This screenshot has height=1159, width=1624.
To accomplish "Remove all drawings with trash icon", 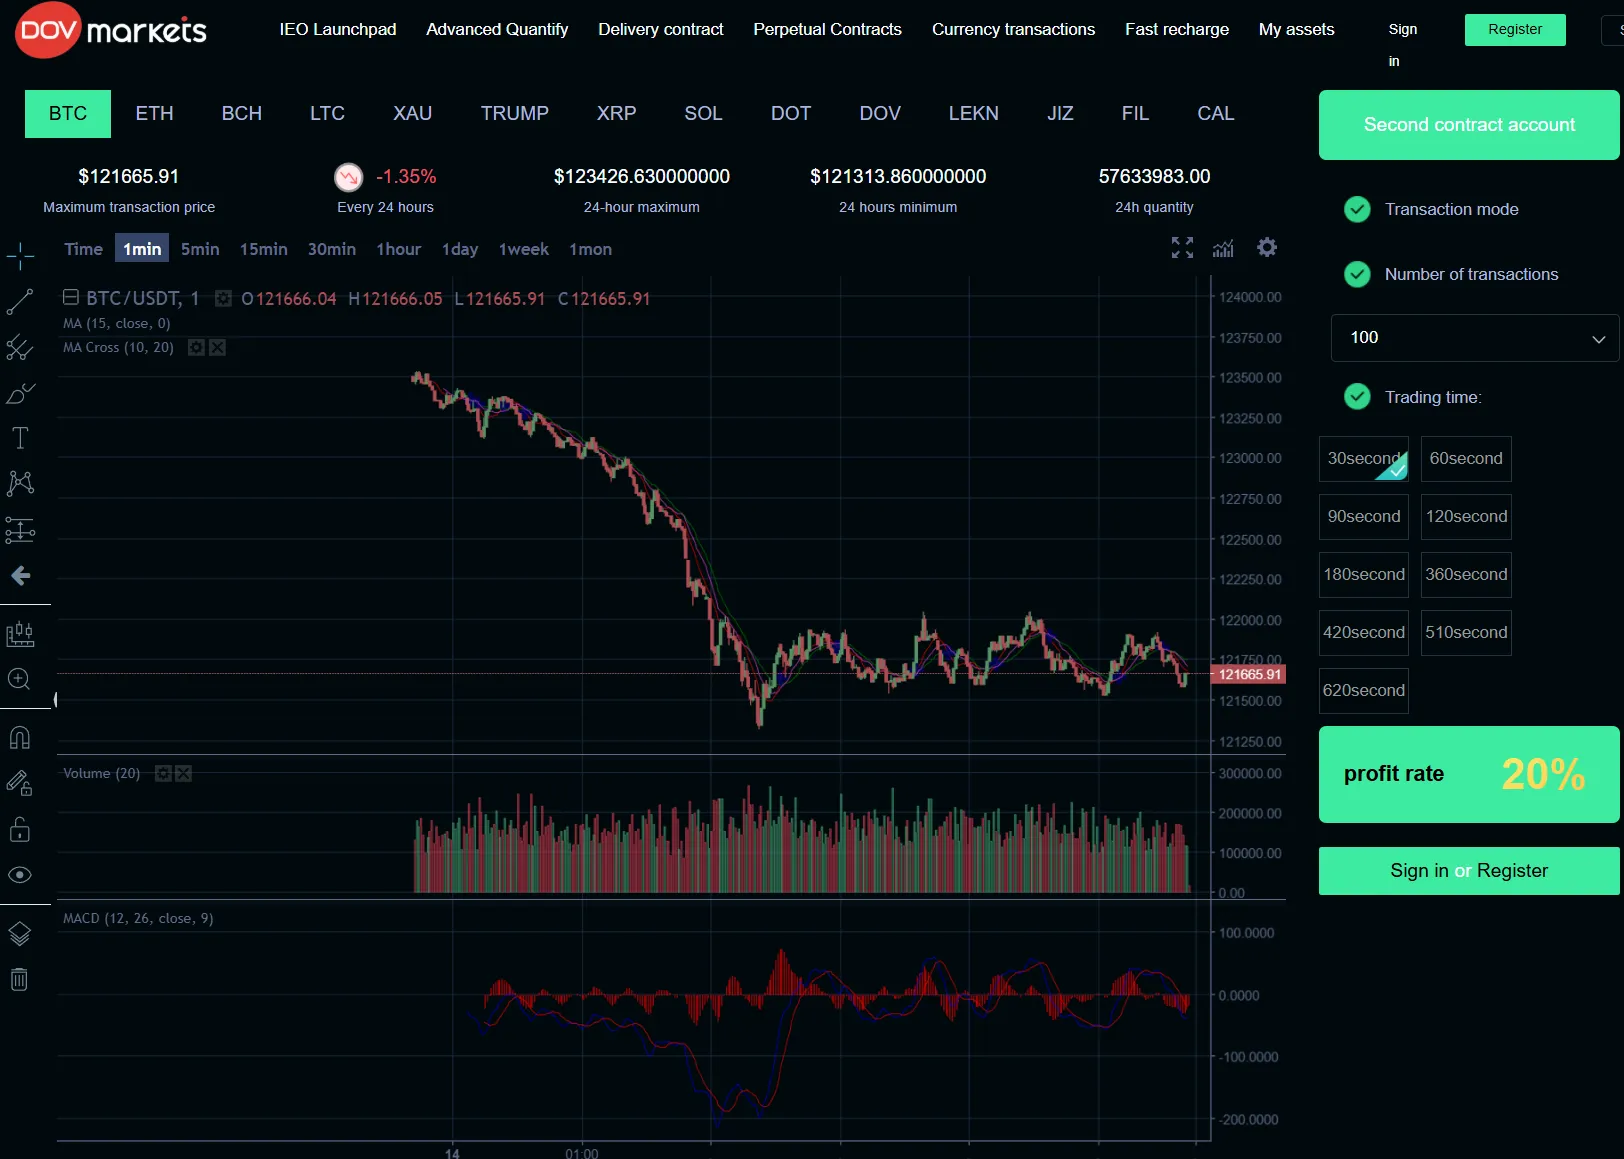I will click(x=20, y=980).
